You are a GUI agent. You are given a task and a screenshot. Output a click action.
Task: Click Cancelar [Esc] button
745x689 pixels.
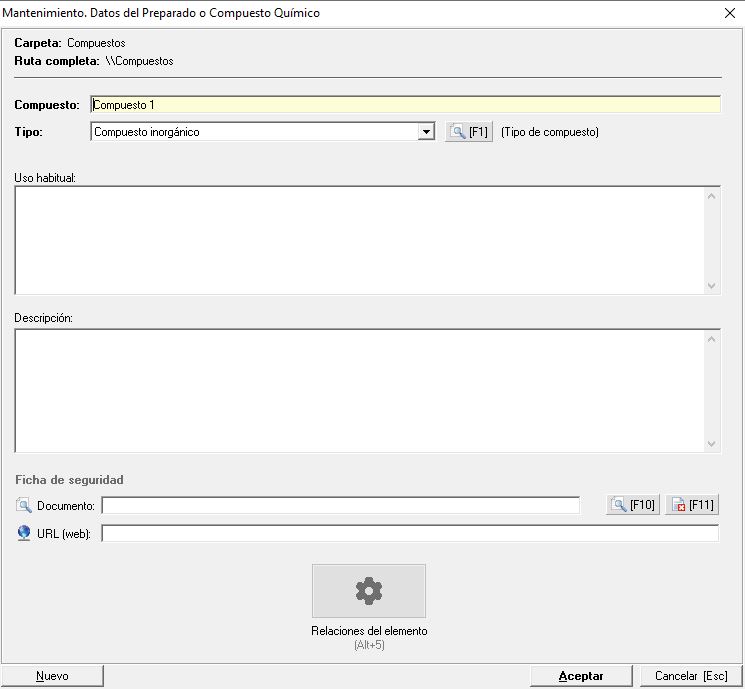tap(691, 676)
